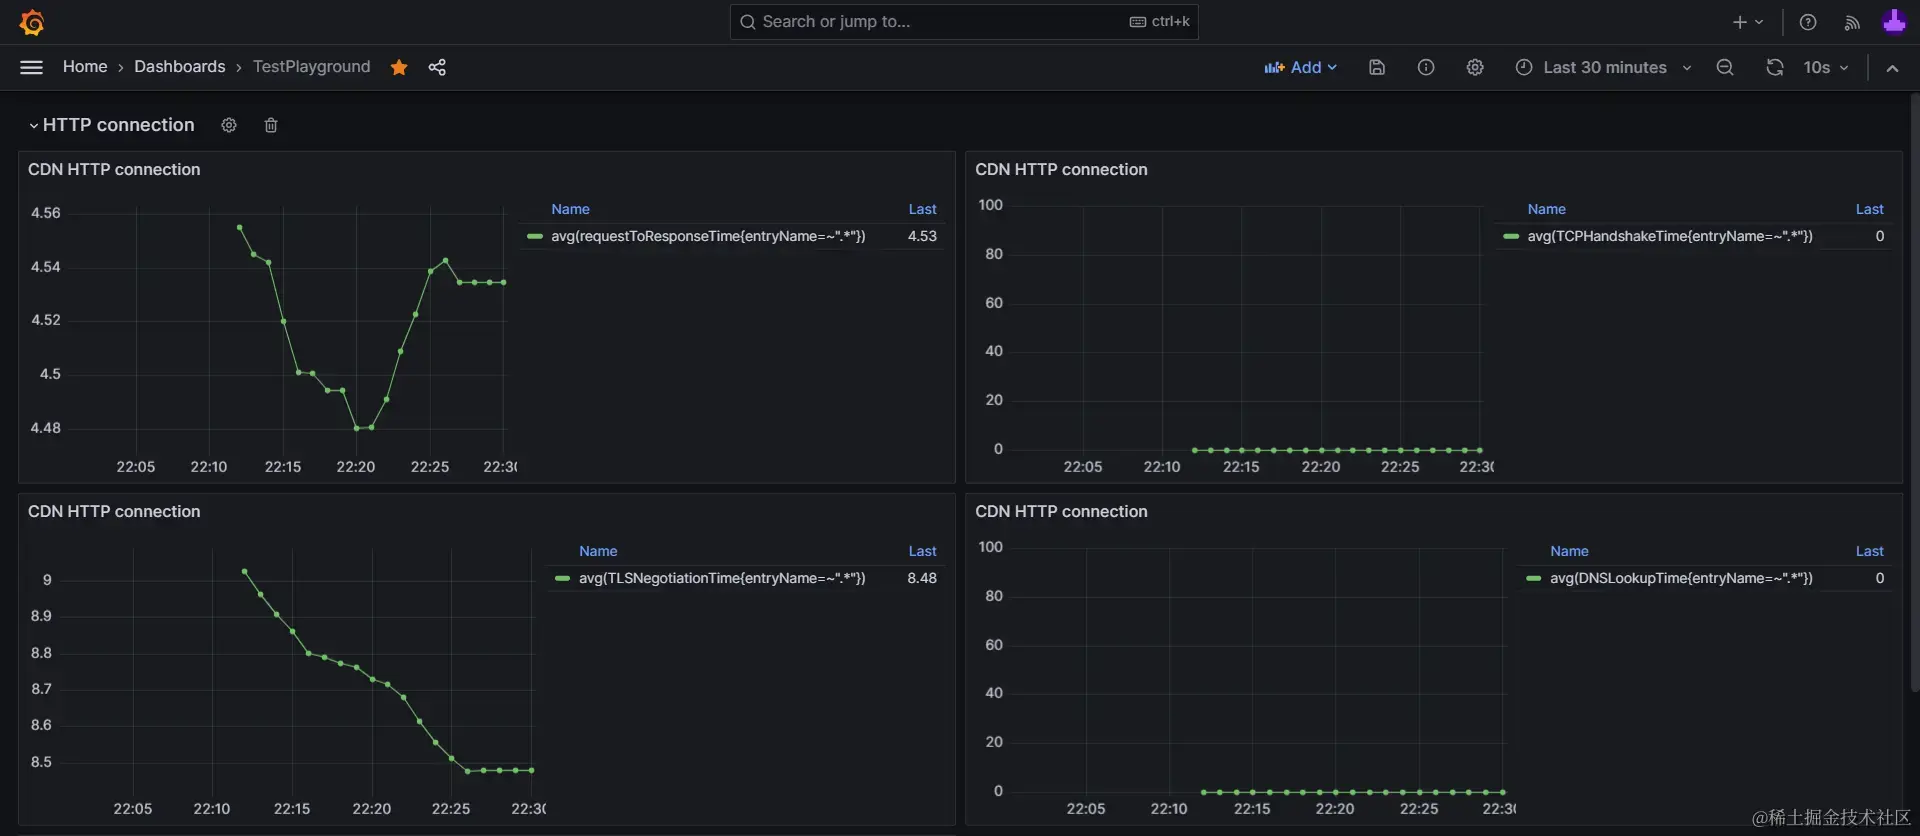This screenshot has height=836, width=1920.
Task: Expand the 10s refresh interval dropdown
Action: (x=1826, y=67)
